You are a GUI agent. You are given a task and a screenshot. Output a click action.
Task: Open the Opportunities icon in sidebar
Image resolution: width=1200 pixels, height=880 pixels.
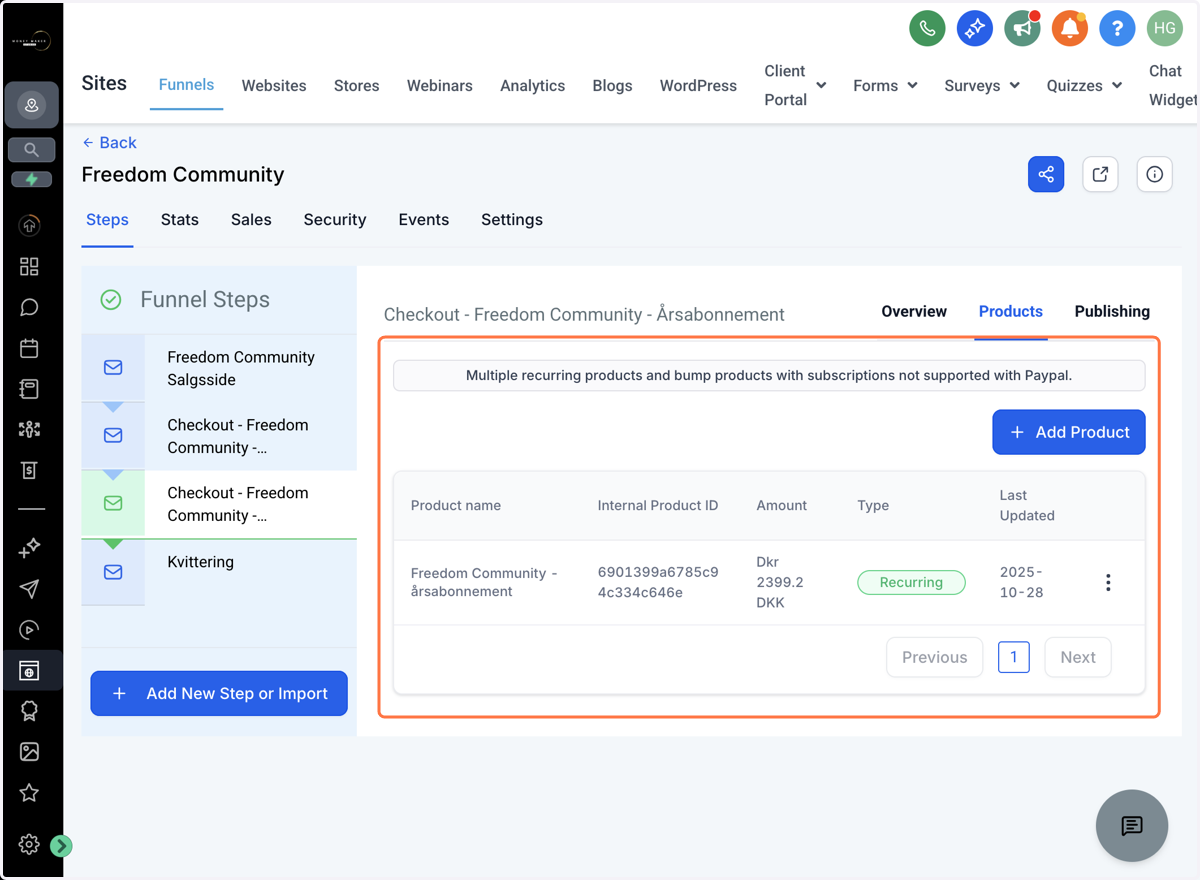29,429
